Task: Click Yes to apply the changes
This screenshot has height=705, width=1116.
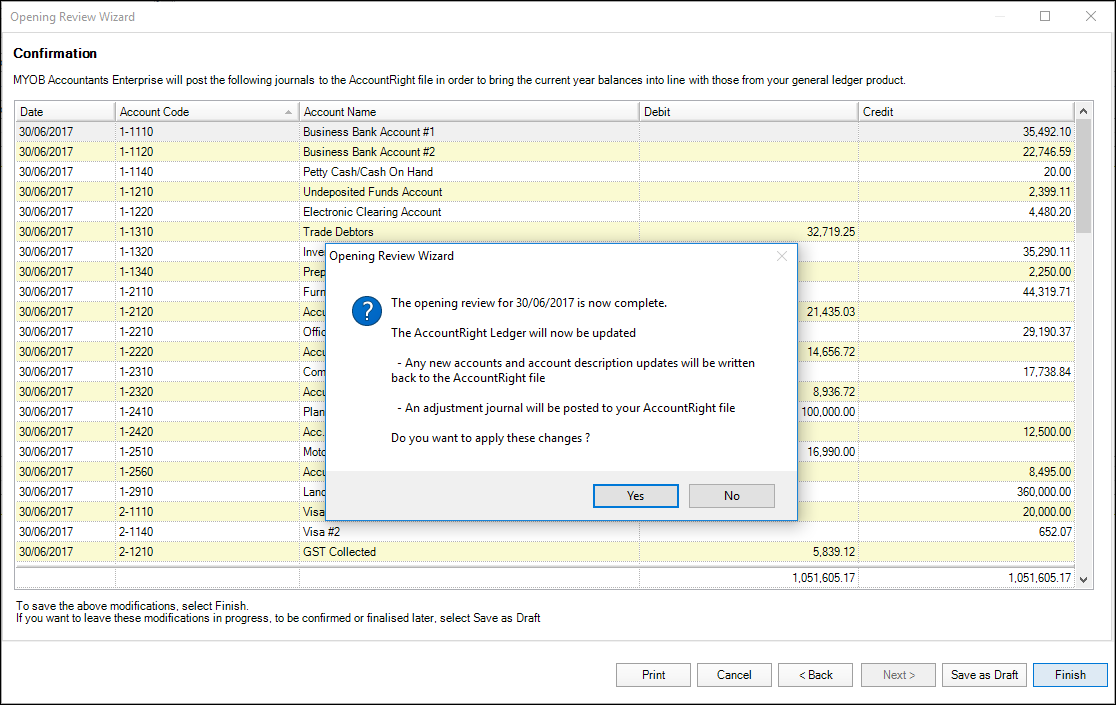Action: tap(635, 496)
